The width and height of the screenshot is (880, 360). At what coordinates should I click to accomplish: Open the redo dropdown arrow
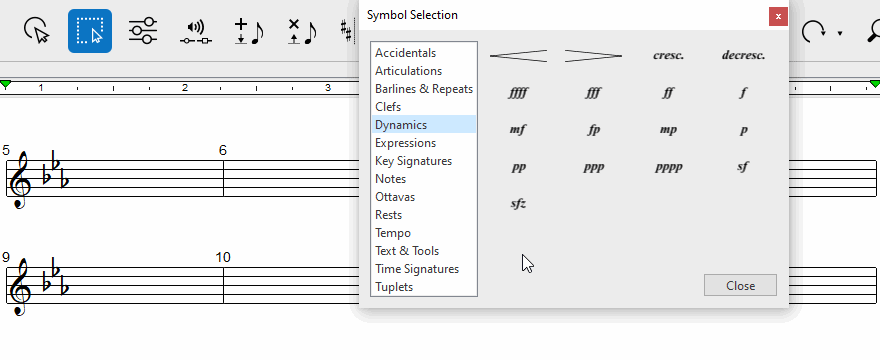point(840,33)
